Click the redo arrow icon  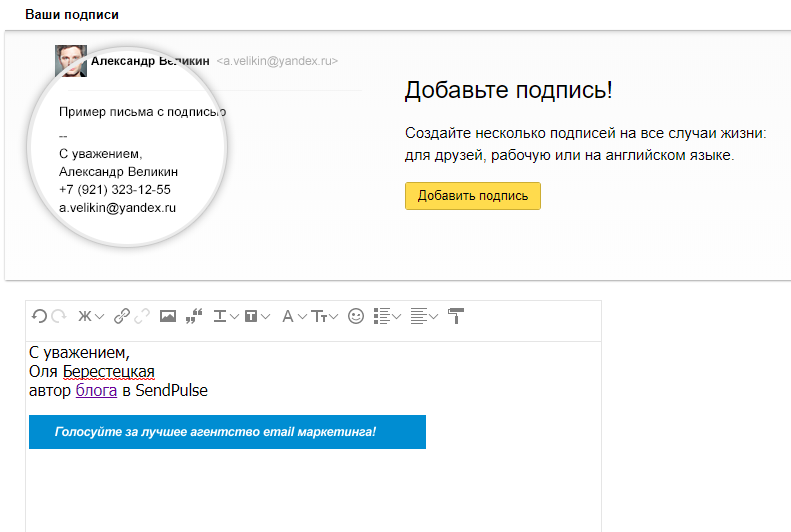[x=59, y=316]
